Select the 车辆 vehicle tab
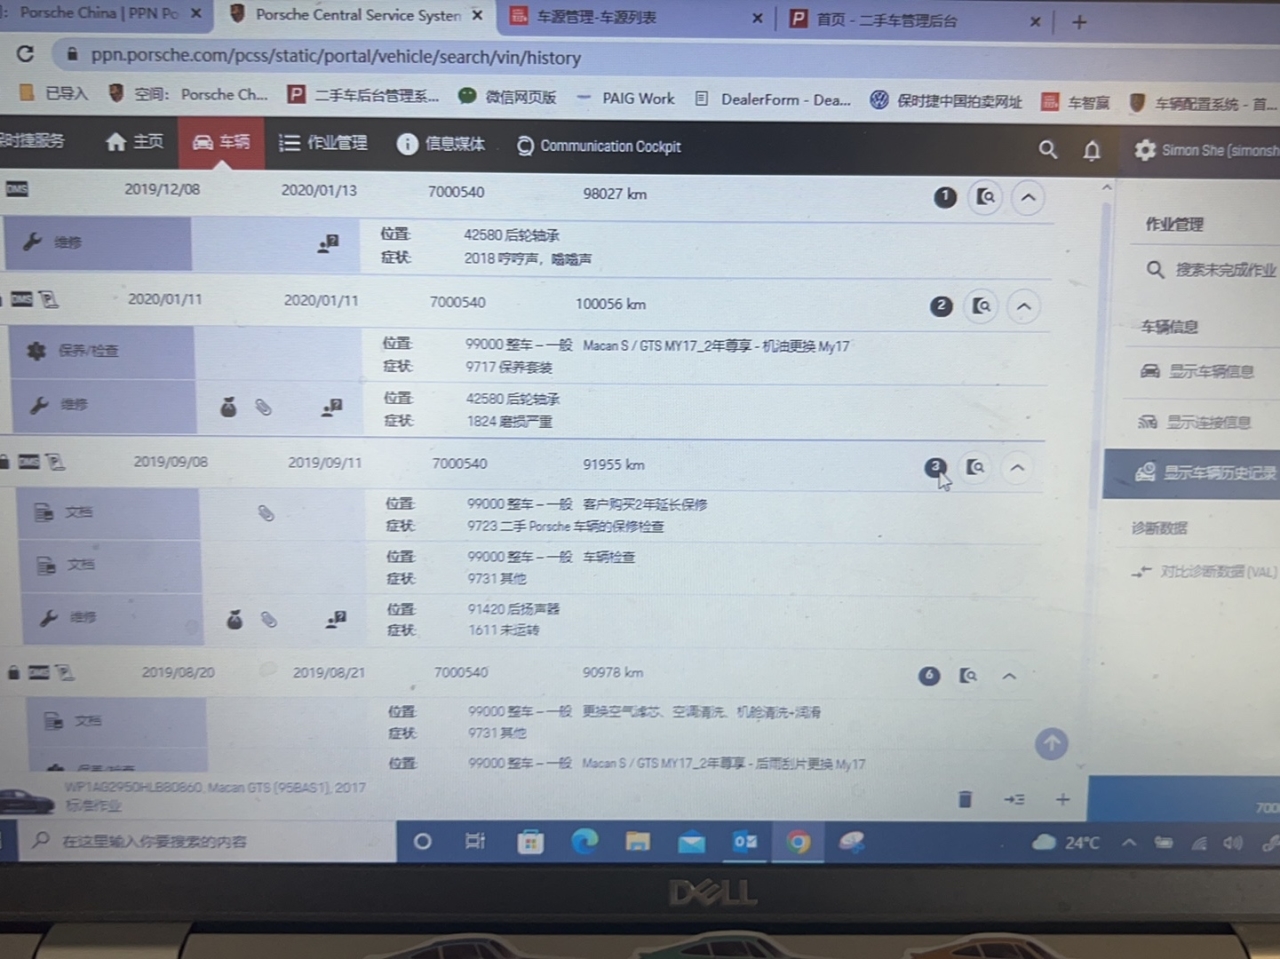The image size is (1280, 959). coord(221,143)
